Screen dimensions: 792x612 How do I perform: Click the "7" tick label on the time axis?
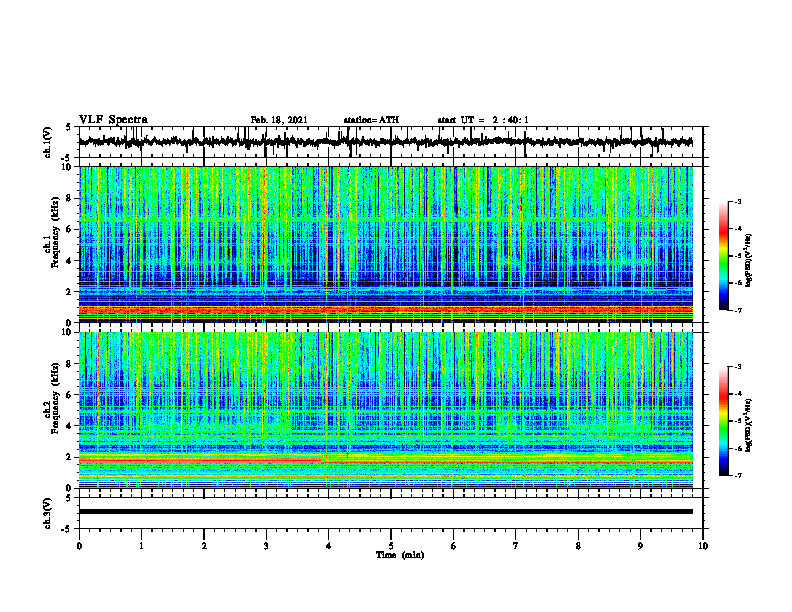[516, 546]
